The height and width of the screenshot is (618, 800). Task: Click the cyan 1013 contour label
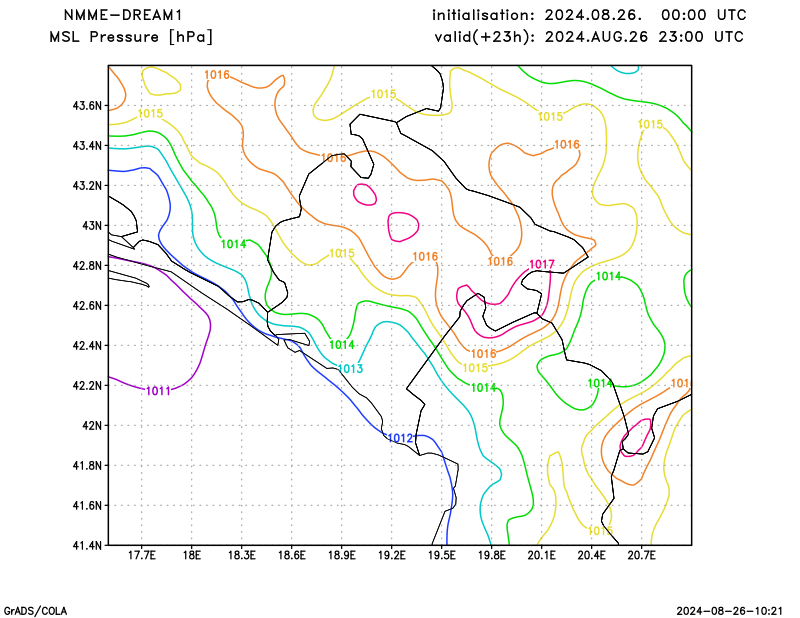click(351, 368)
